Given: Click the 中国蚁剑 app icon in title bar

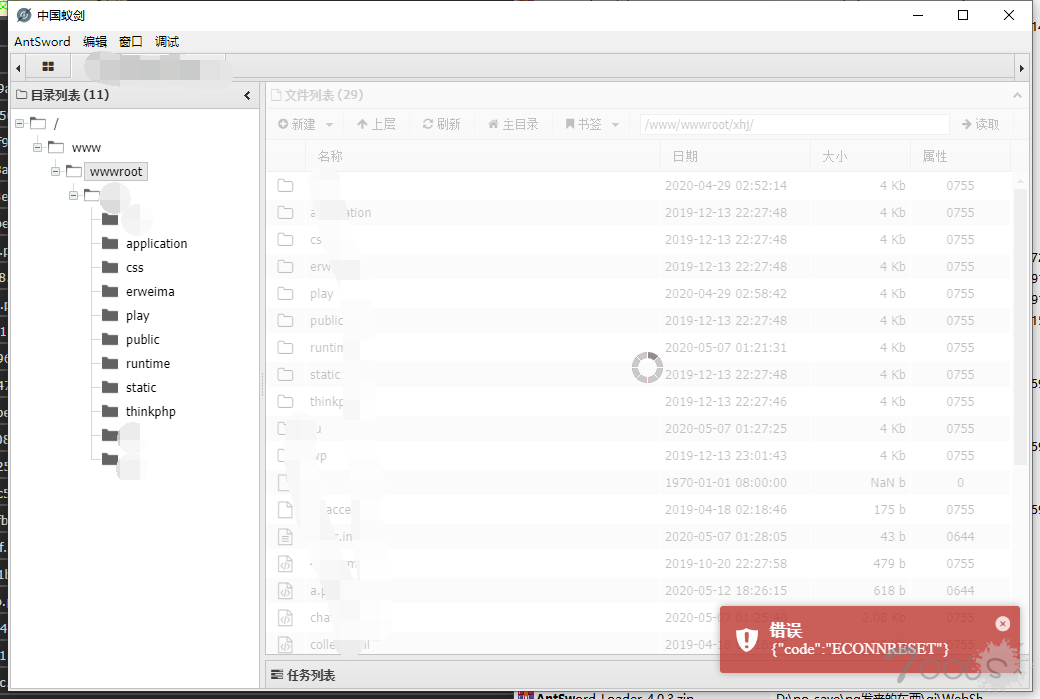Looking at the screenshot, I should 24,15.
